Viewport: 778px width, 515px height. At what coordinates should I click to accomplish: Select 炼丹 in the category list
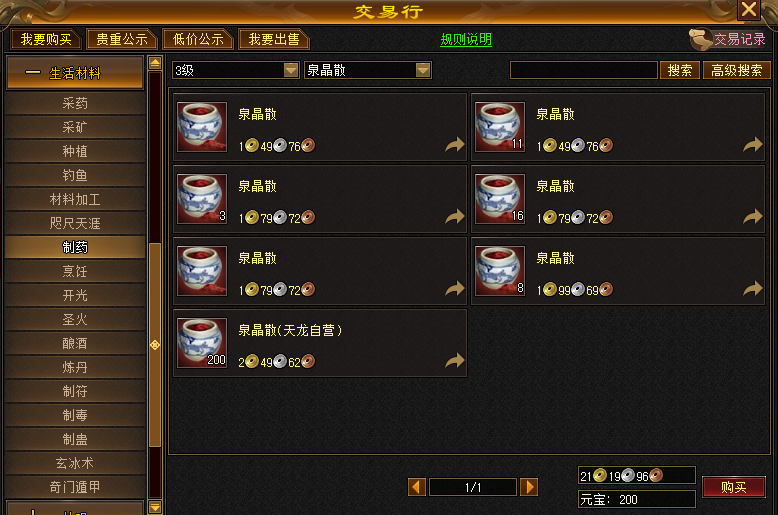point(75,367)
